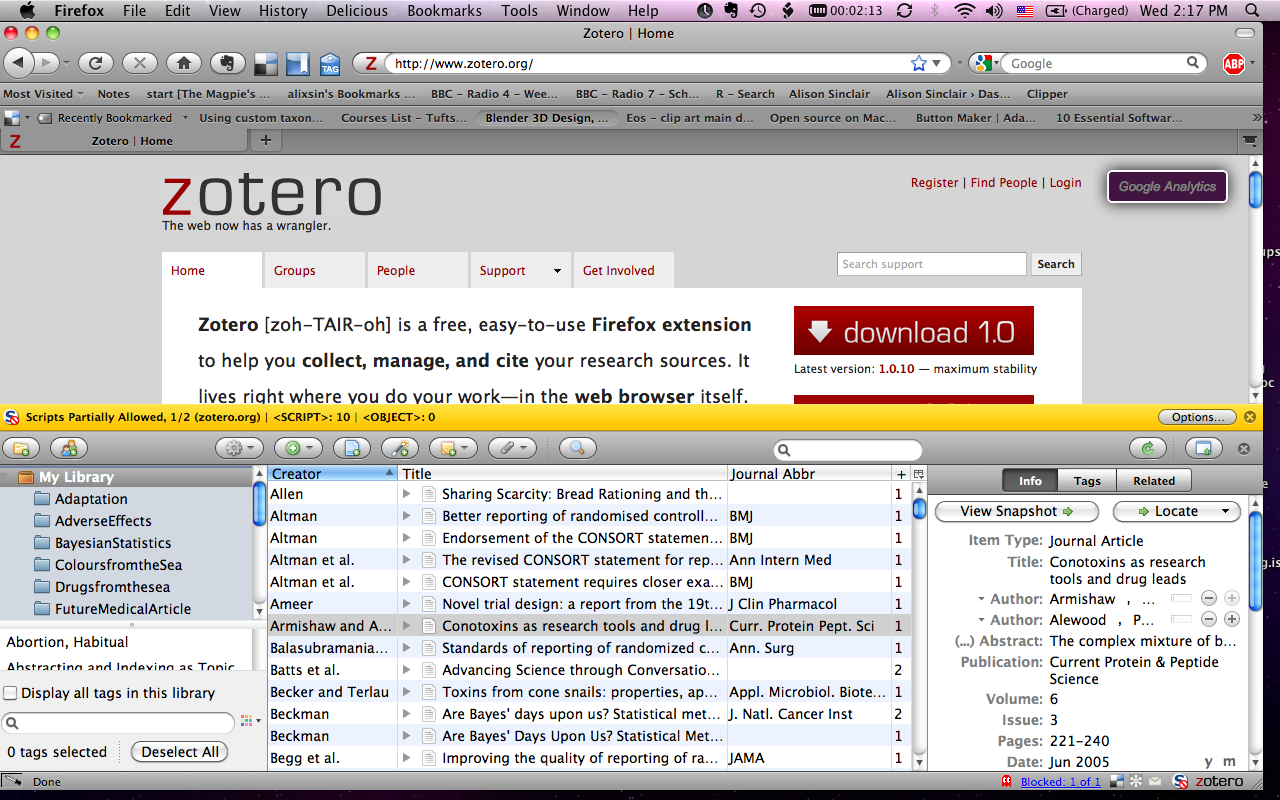Switch to the Related tab
The image size is (1280, 800).
click(x=1154, y=481)
